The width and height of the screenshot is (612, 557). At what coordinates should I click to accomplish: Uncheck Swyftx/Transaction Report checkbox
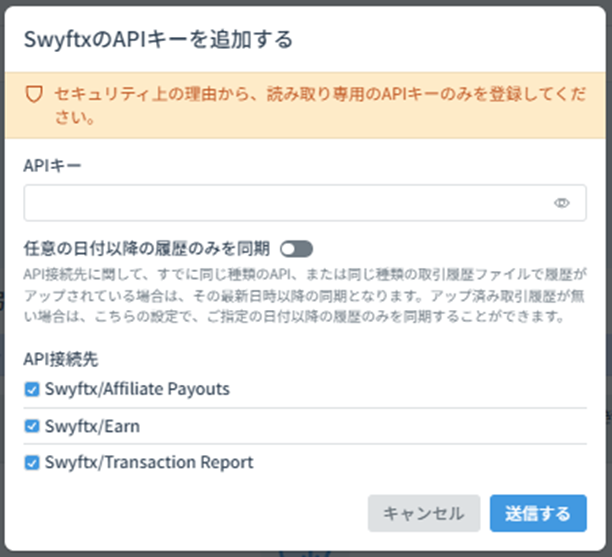[x=32, y=463]
